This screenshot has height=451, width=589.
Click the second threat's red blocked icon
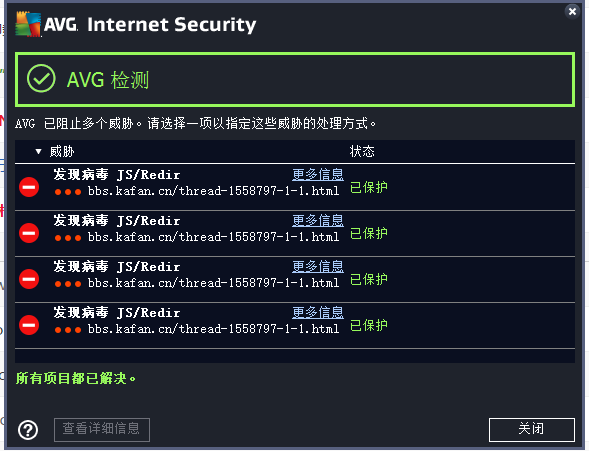tap(29, 233)
